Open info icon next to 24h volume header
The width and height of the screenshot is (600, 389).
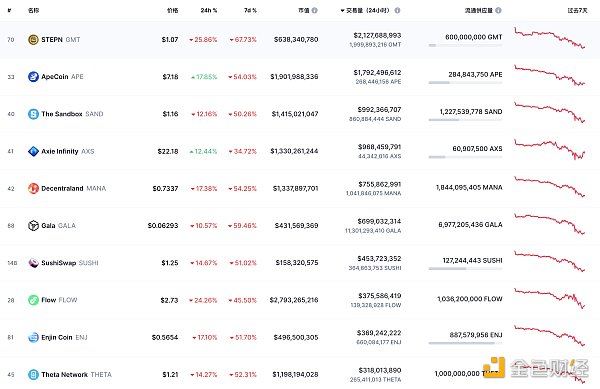[397, 10]
